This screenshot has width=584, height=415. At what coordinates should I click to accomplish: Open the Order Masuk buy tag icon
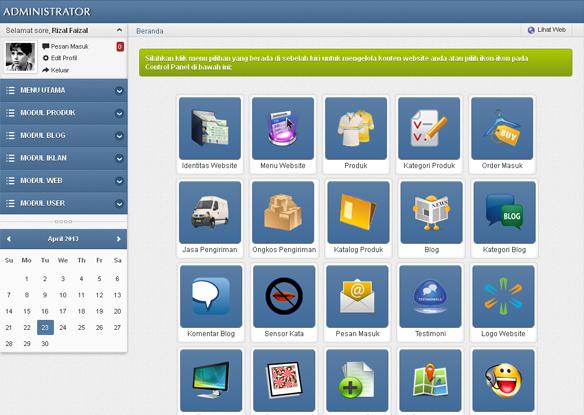click(502, 129)
